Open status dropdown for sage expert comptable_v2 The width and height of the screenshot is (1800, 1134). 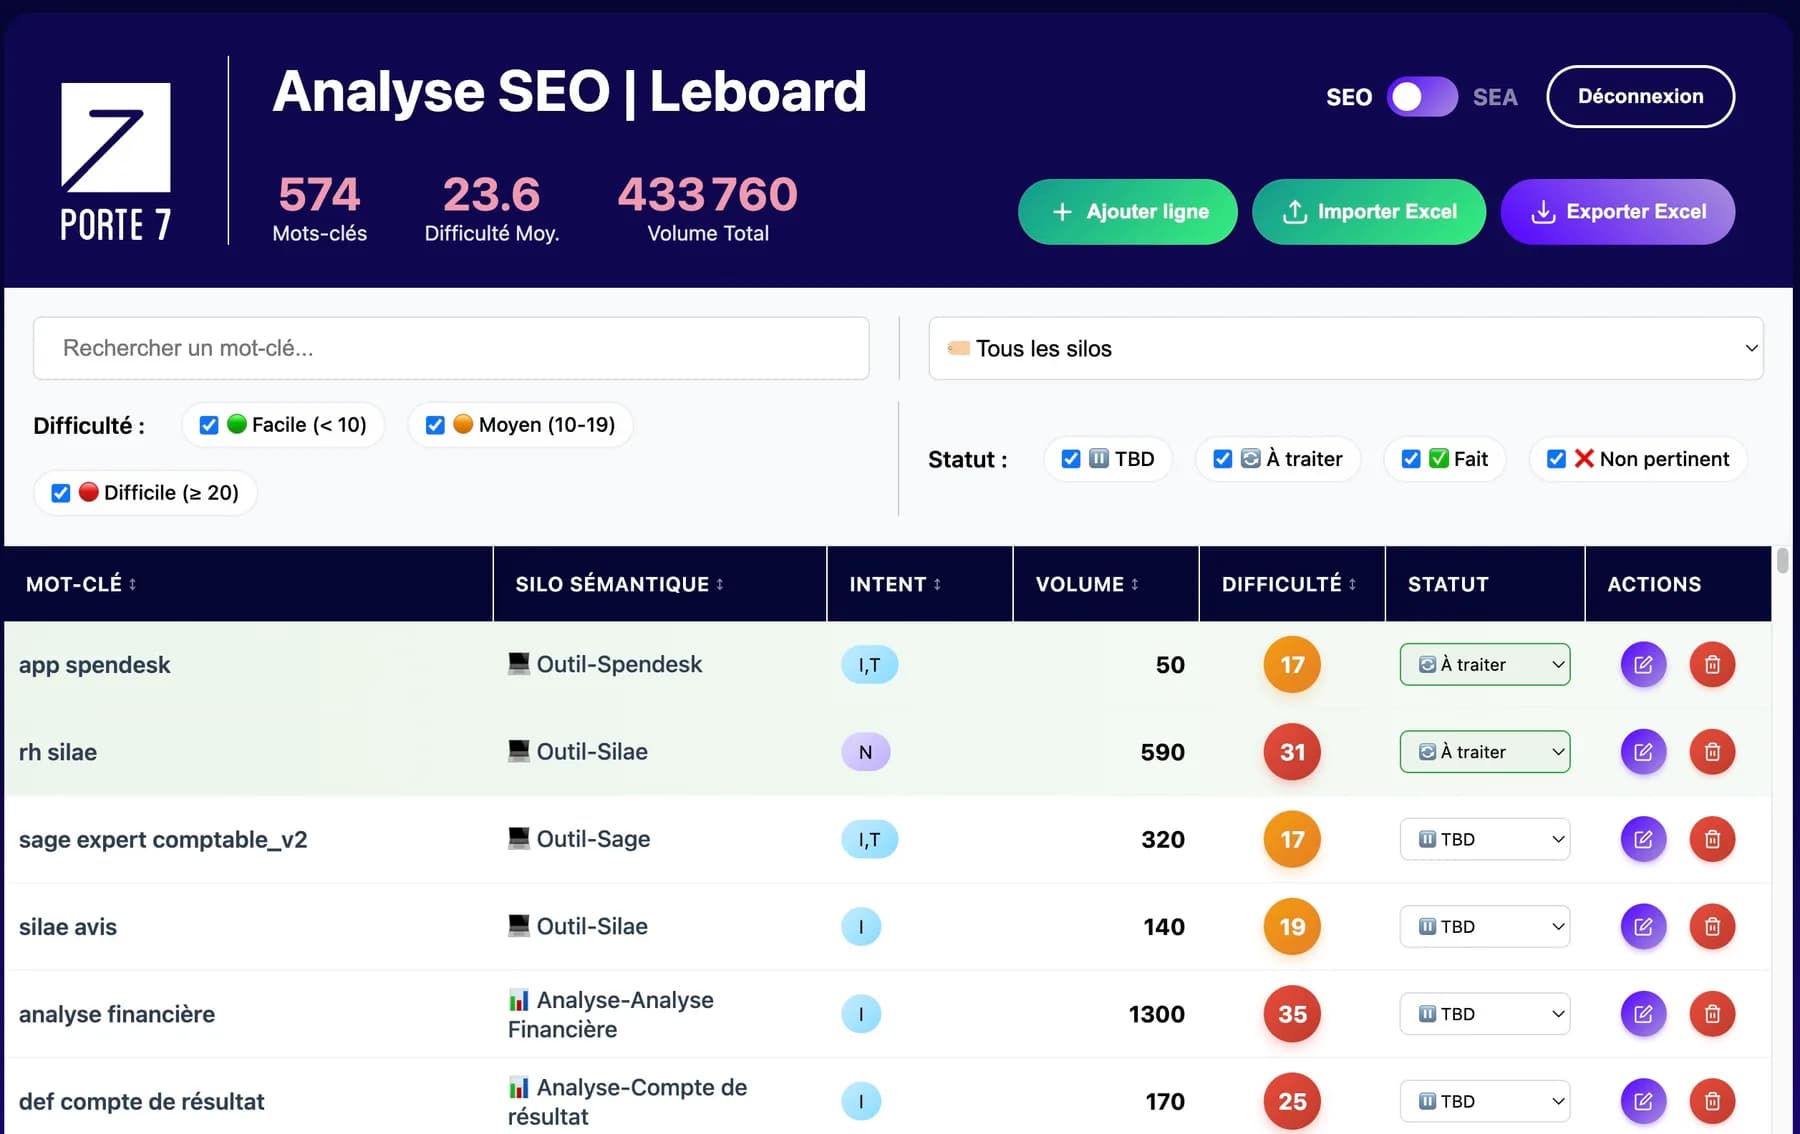pyautogui.click(x=1485, y=839)
